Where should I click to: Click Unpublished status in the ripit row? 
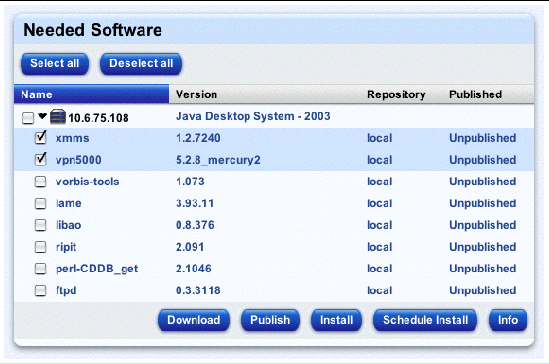click(482, 247)
